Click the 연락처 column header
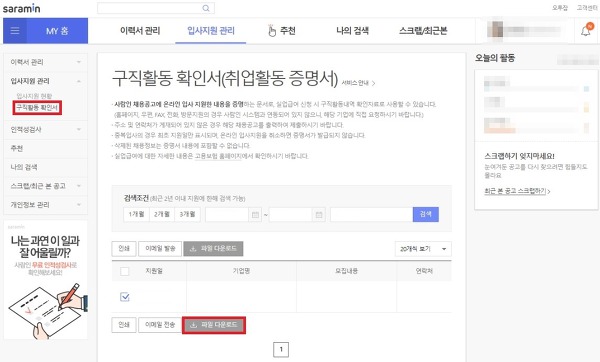600x362 pixels. click(x=424, y=271)
